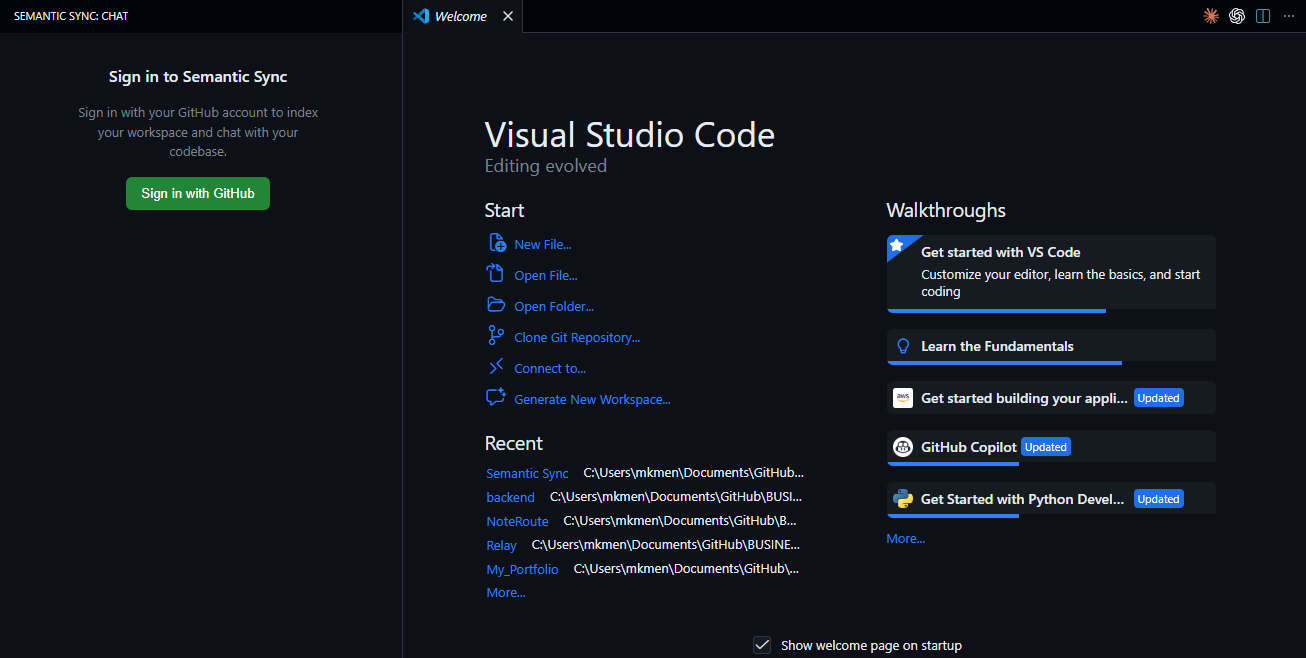
Task: Click the path text beside Relay
Action: 666,545
